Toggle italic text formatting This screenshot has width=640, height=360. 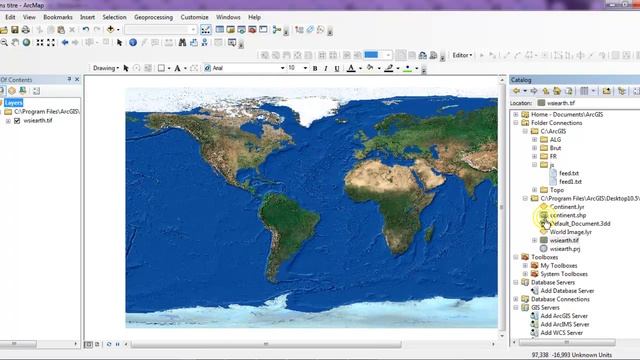click(326, 69)
